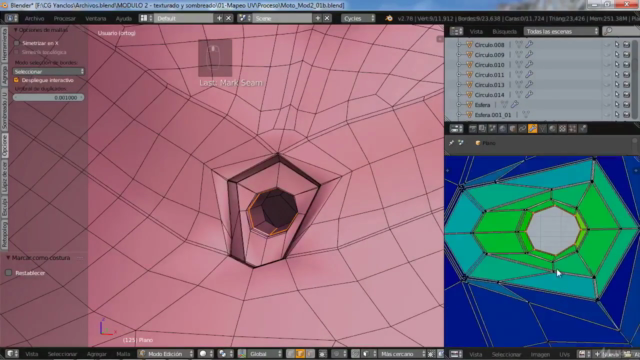Open the Ventana menu
Viewport: 640px width, 360px height.
click(x=96, y=18)
